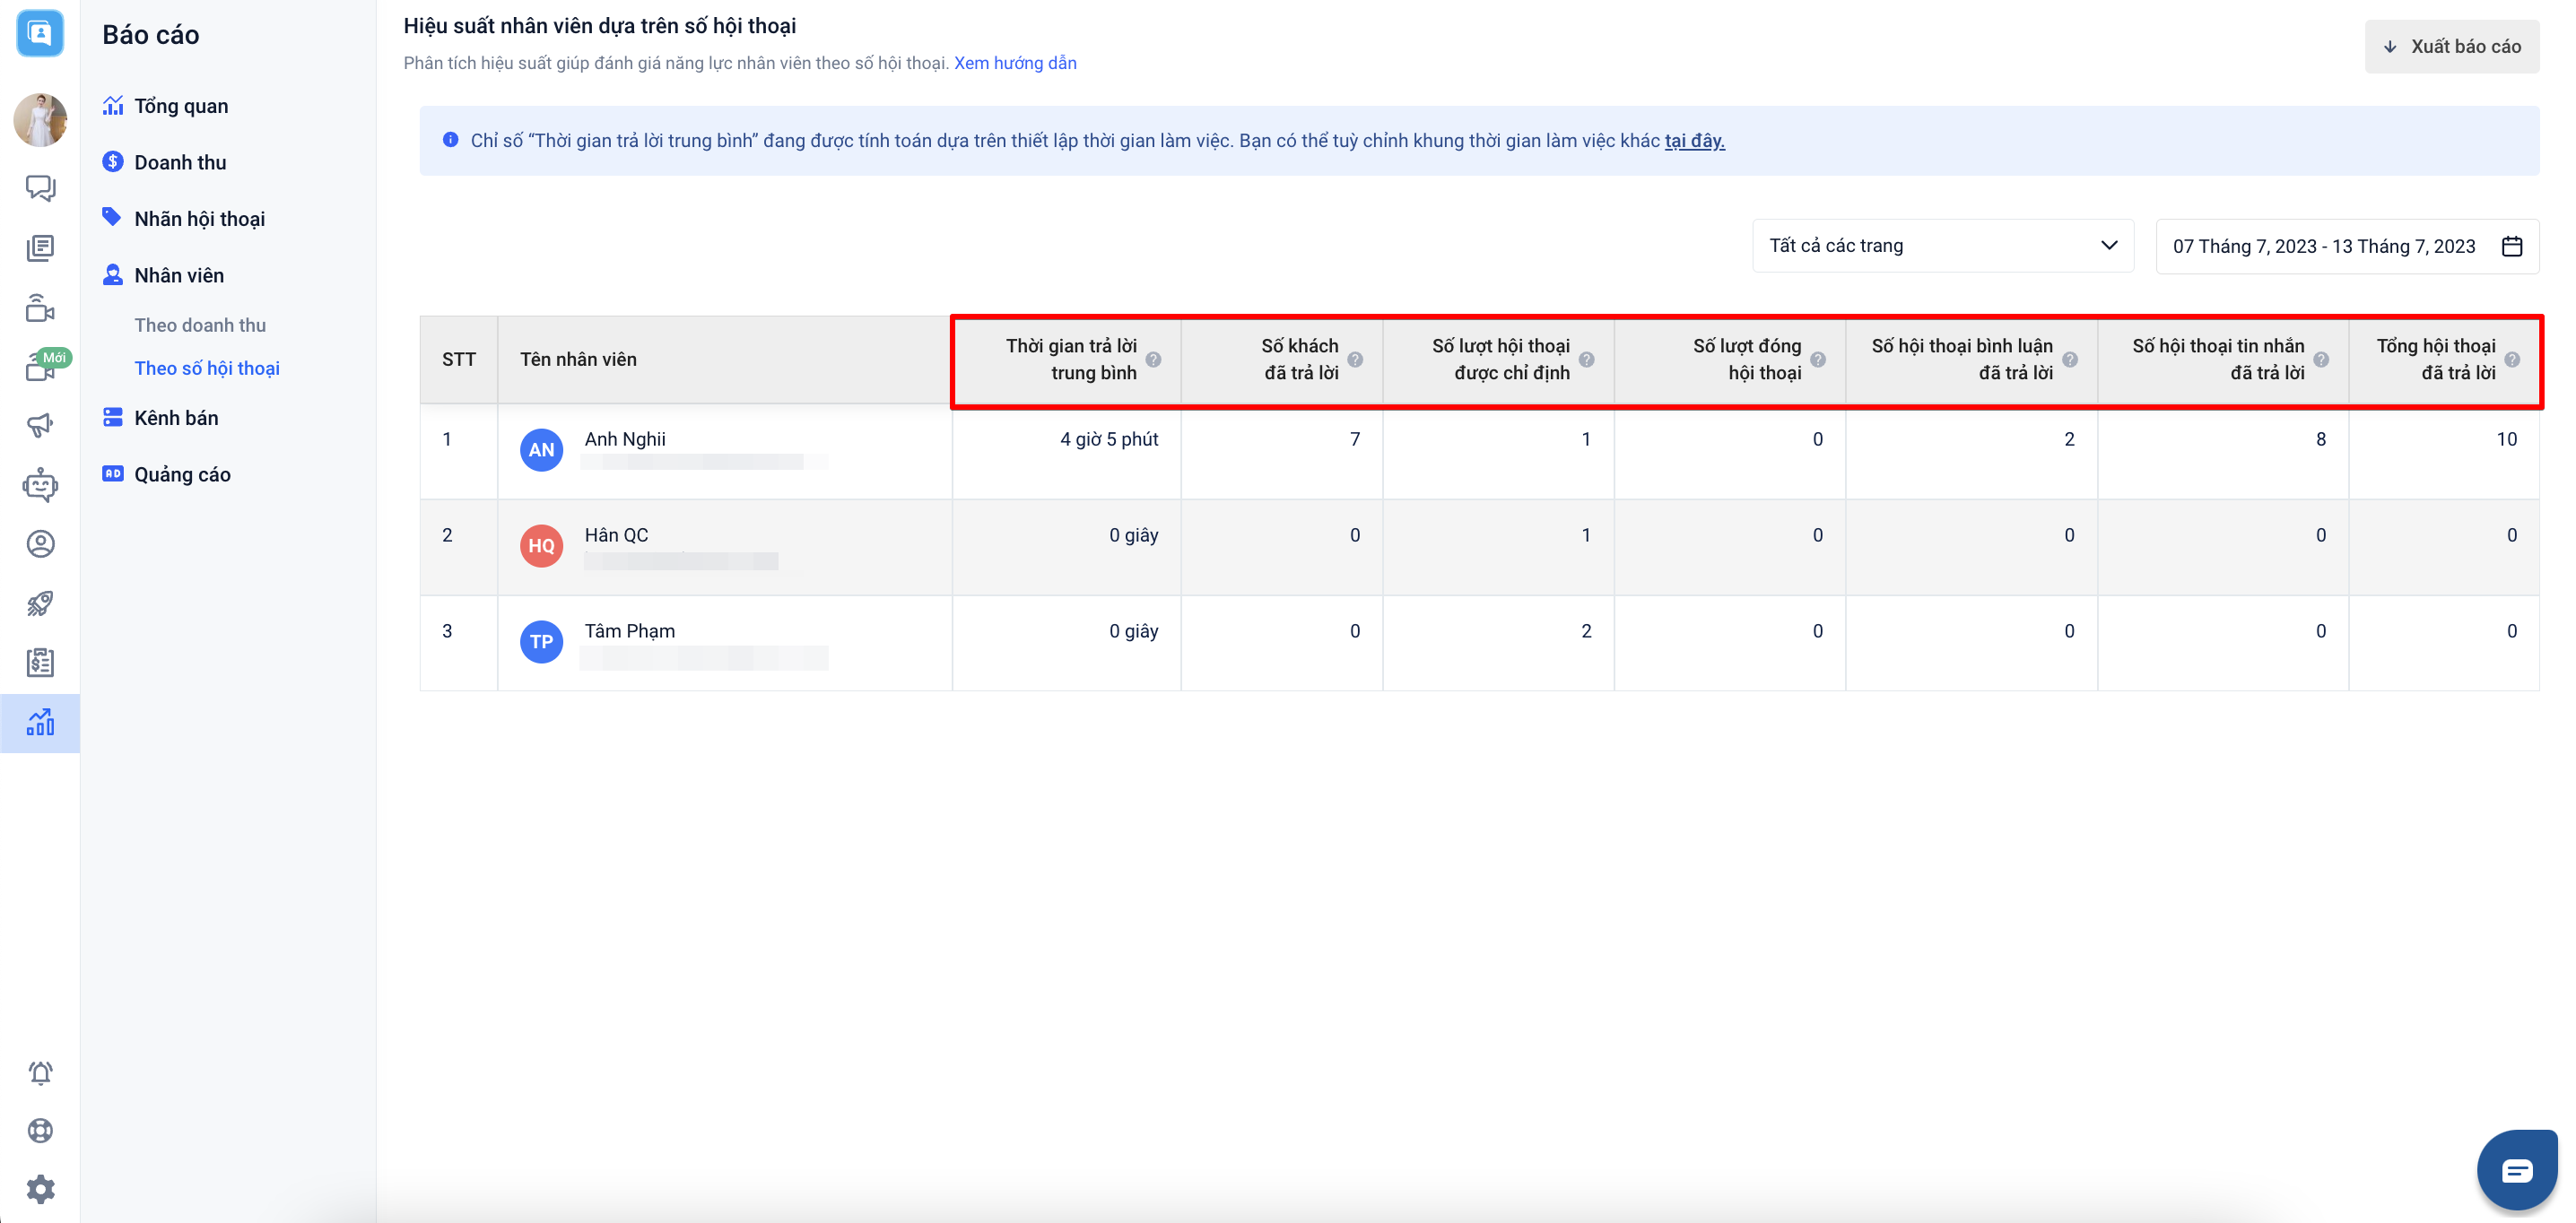Open the Xem hướng dẫn link
Screen dimensions: 2576x1223
1014,63
